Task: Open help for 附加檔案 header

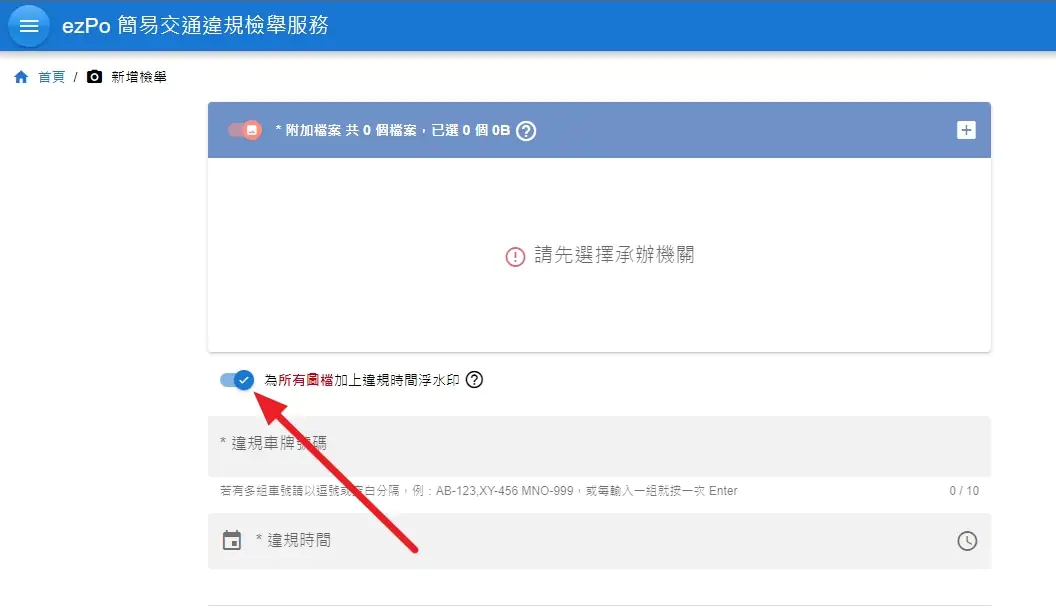Action: pyautogui.click(x=526, y=131)
